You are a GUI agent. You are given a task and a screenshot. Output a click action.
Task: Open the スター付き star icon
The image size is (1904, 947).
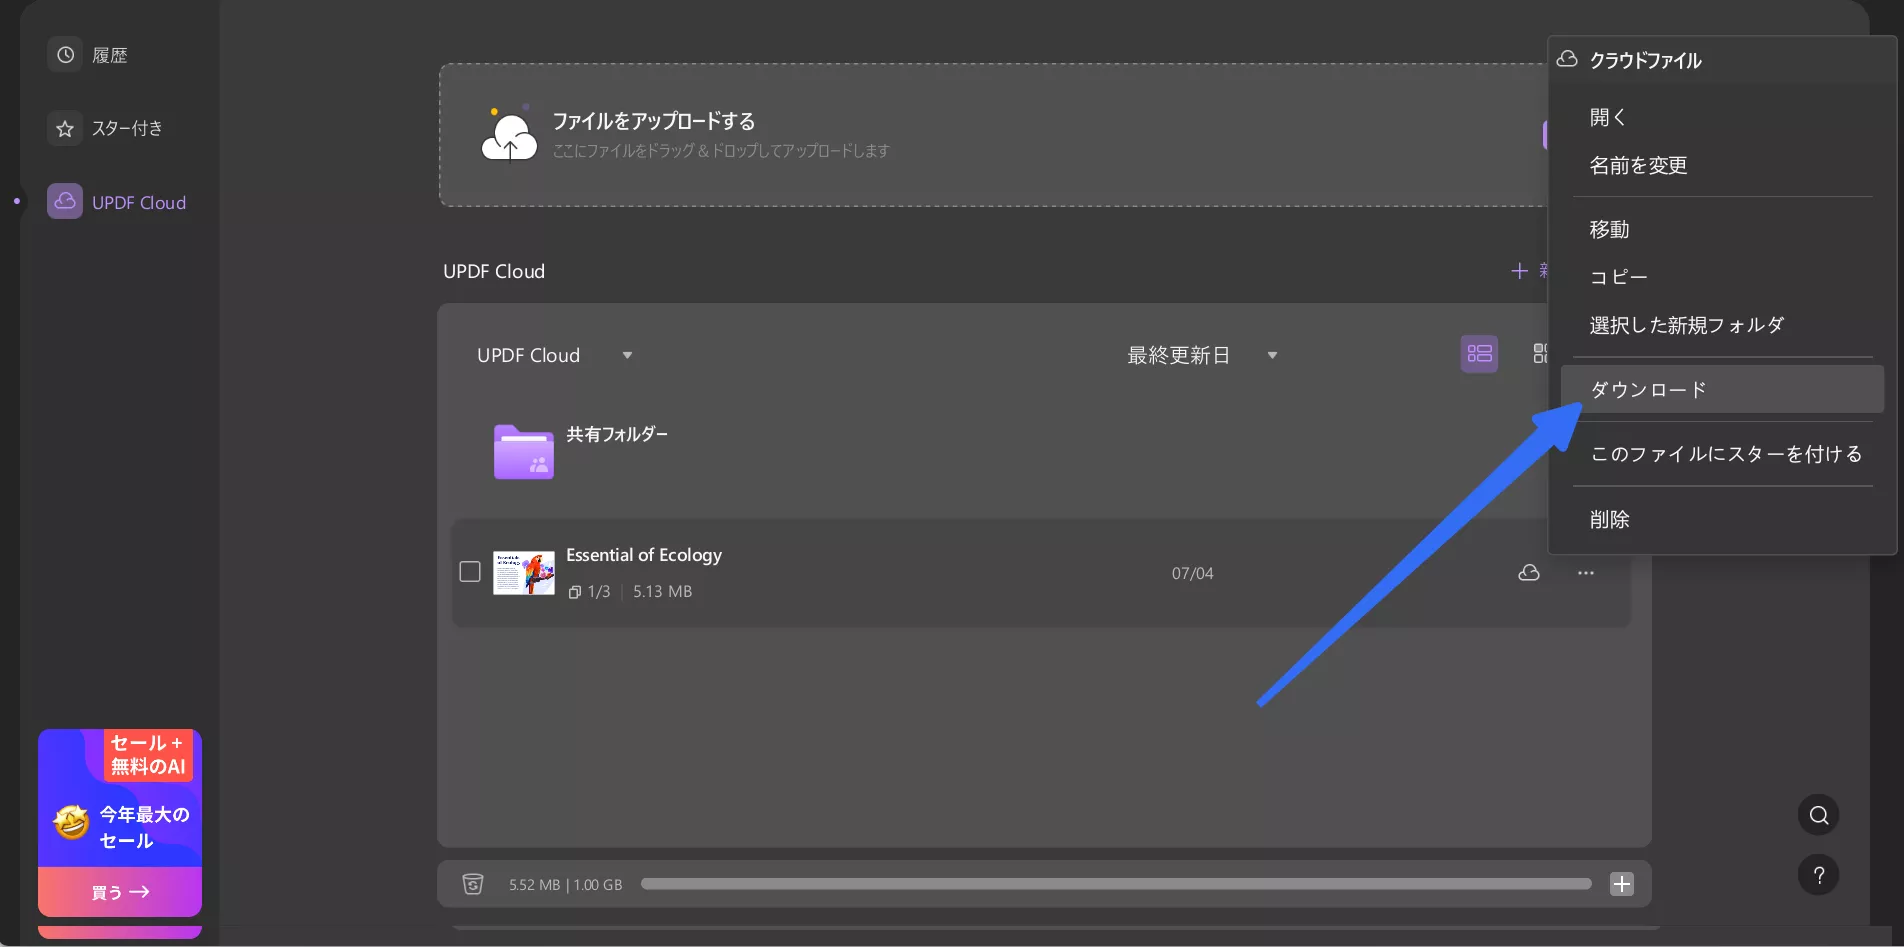coord(65,128)
